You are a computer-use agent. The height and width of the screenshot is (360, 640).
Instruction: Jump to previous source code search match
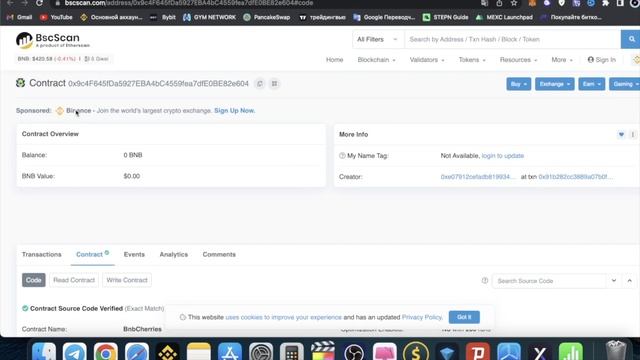629,280
